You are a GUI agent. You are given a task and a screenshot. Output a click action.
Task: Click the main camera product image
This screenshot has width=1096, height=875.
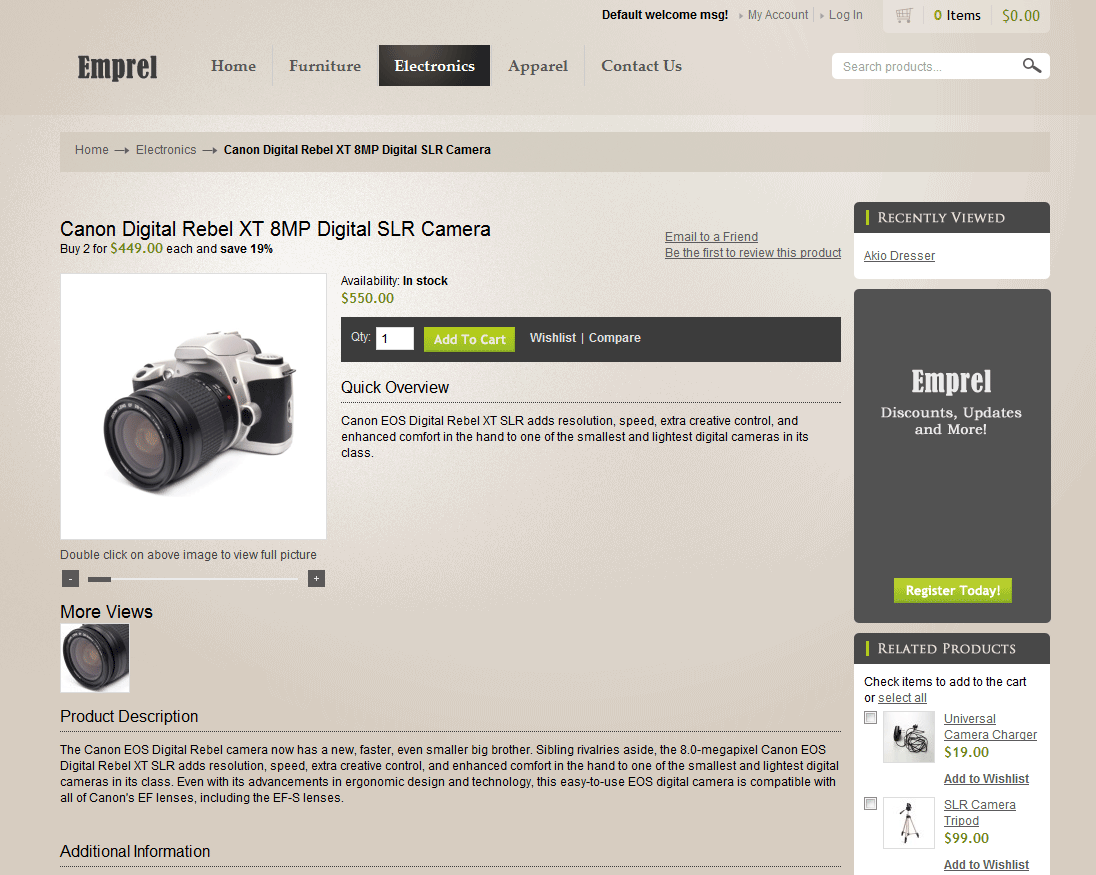coord(194,406)
